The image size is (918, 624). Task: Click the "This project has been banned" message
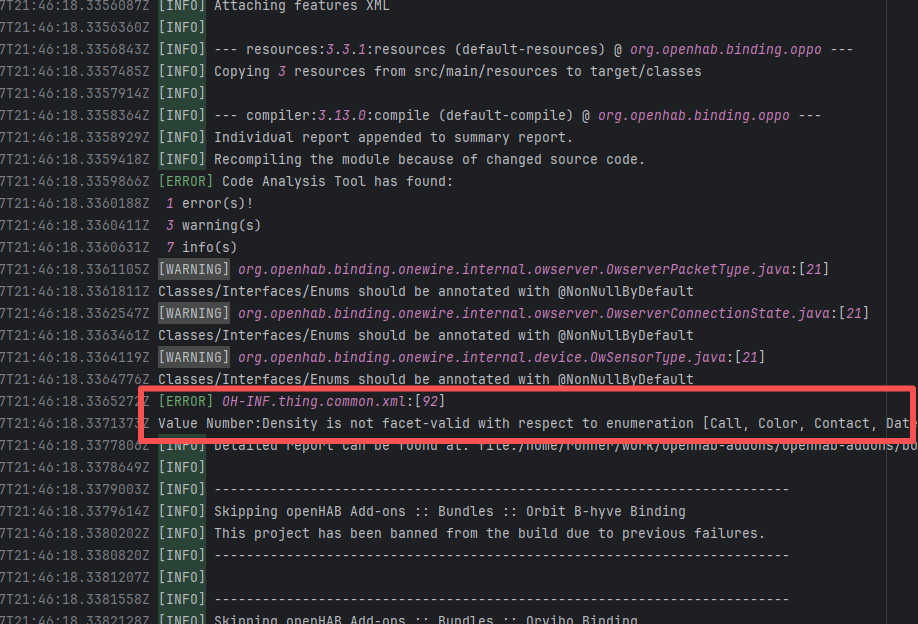tap(489, 534)
